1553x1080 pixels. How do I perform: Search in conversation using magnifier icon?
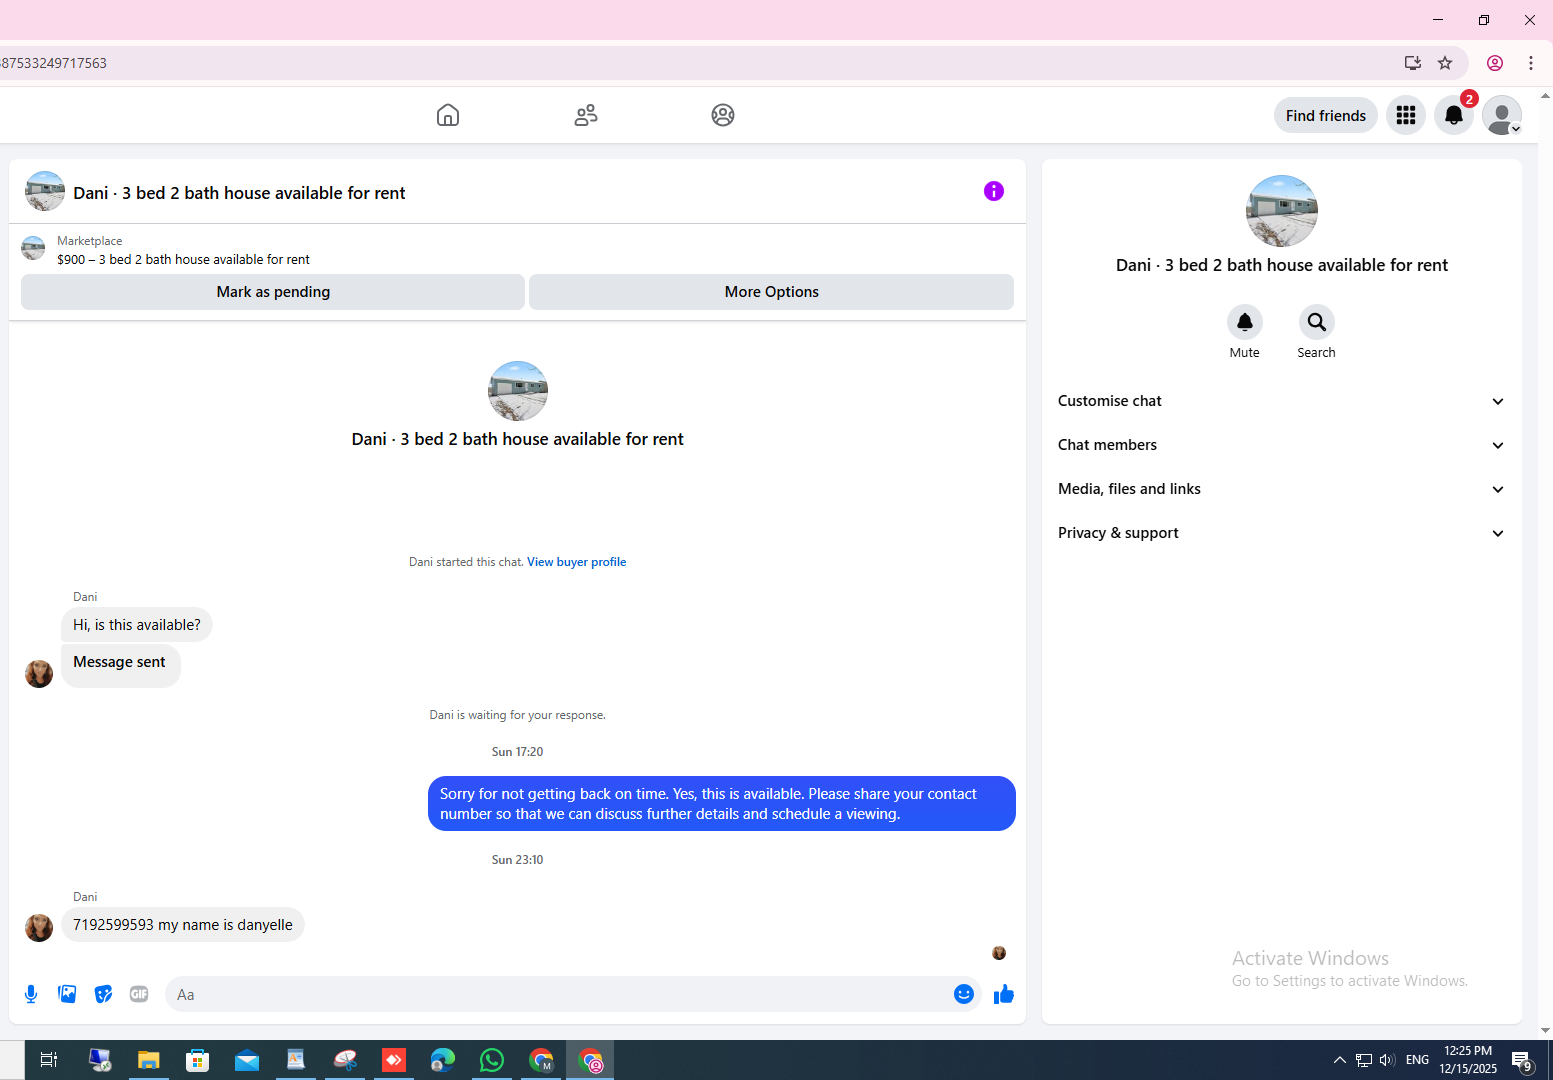pos(1317,322)
